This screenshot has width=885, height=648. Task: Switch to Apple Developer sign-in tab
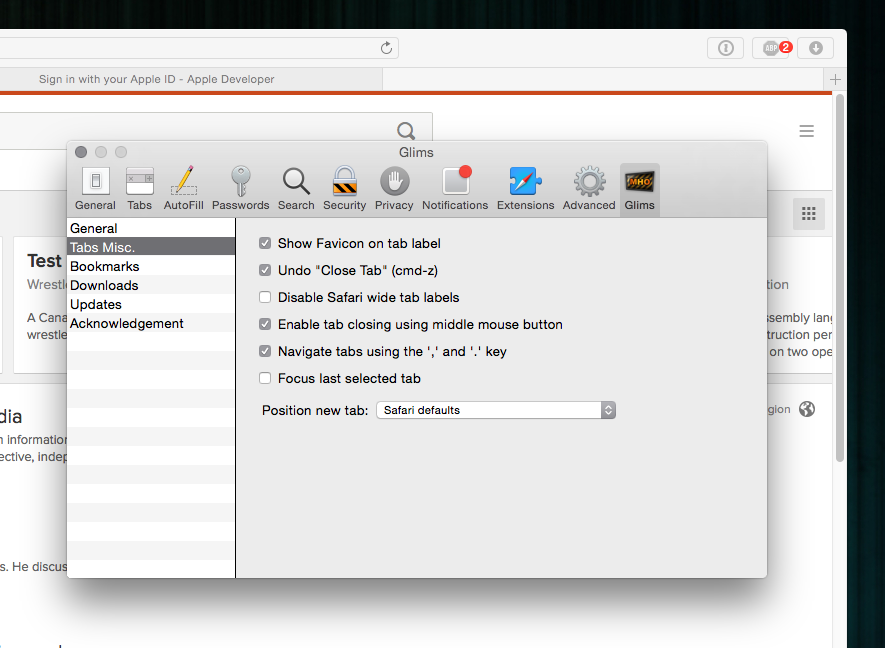pyautogui.click(x=191, y=79)
